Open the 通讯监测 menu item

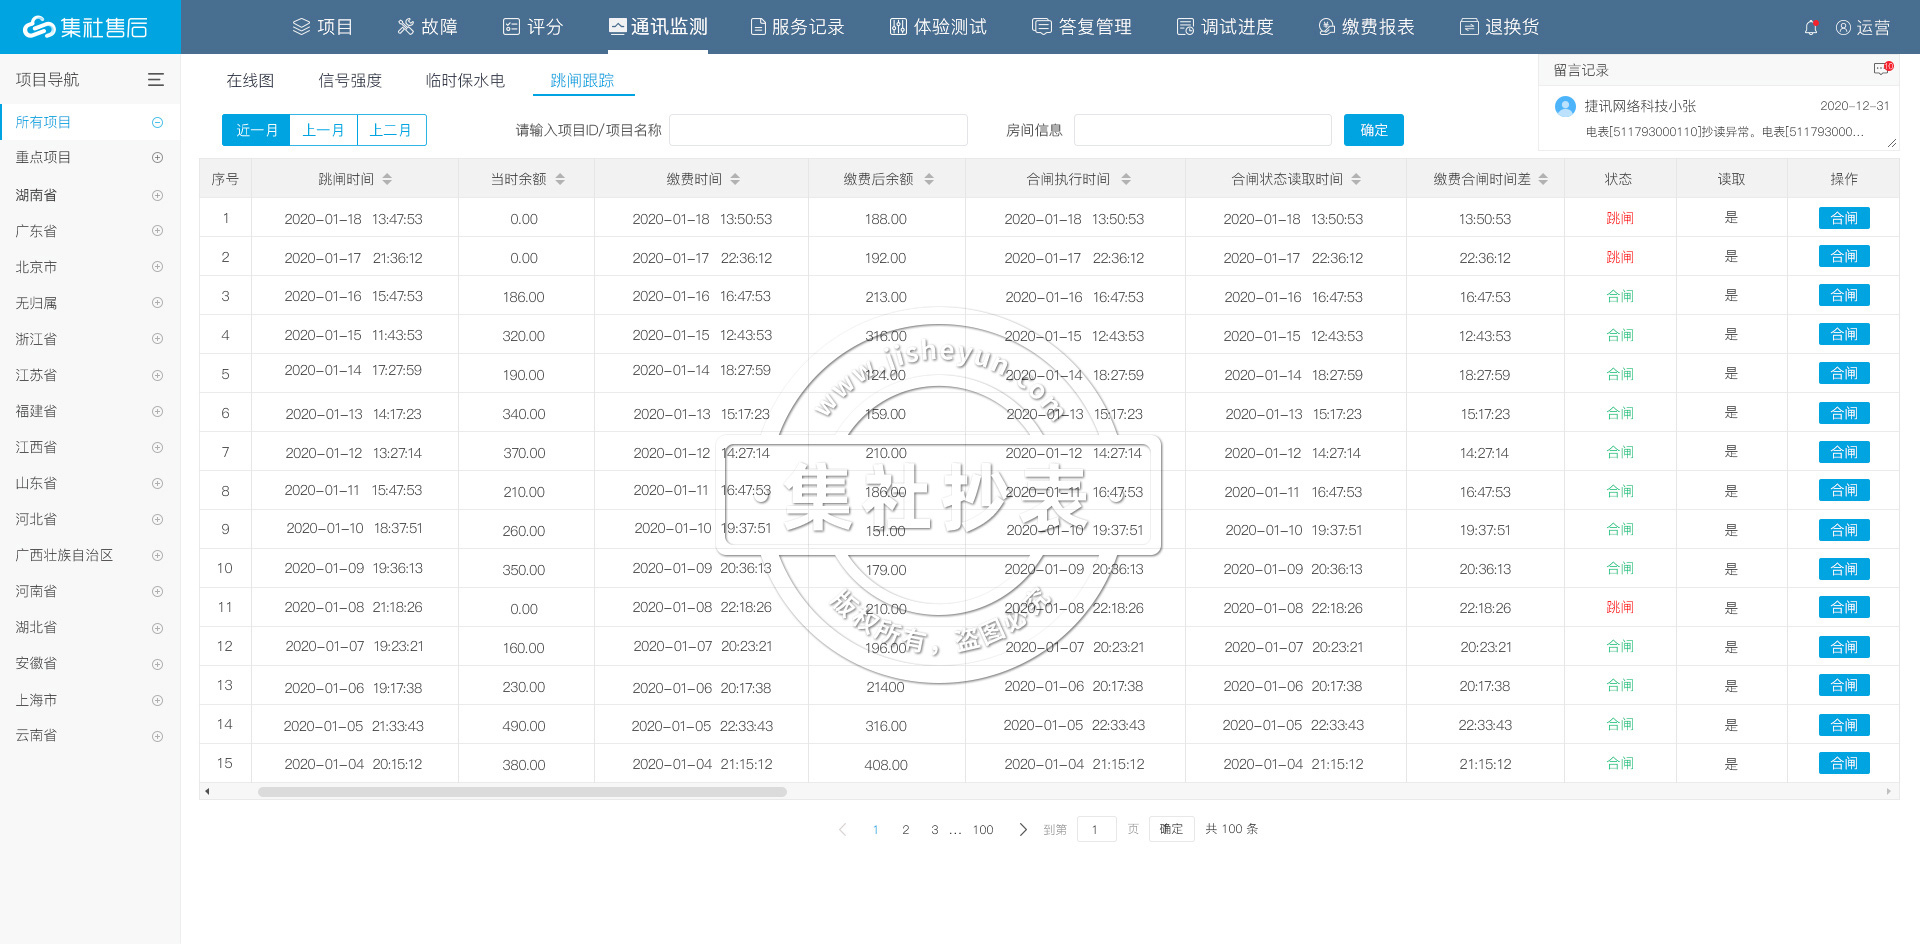point(657,27)
